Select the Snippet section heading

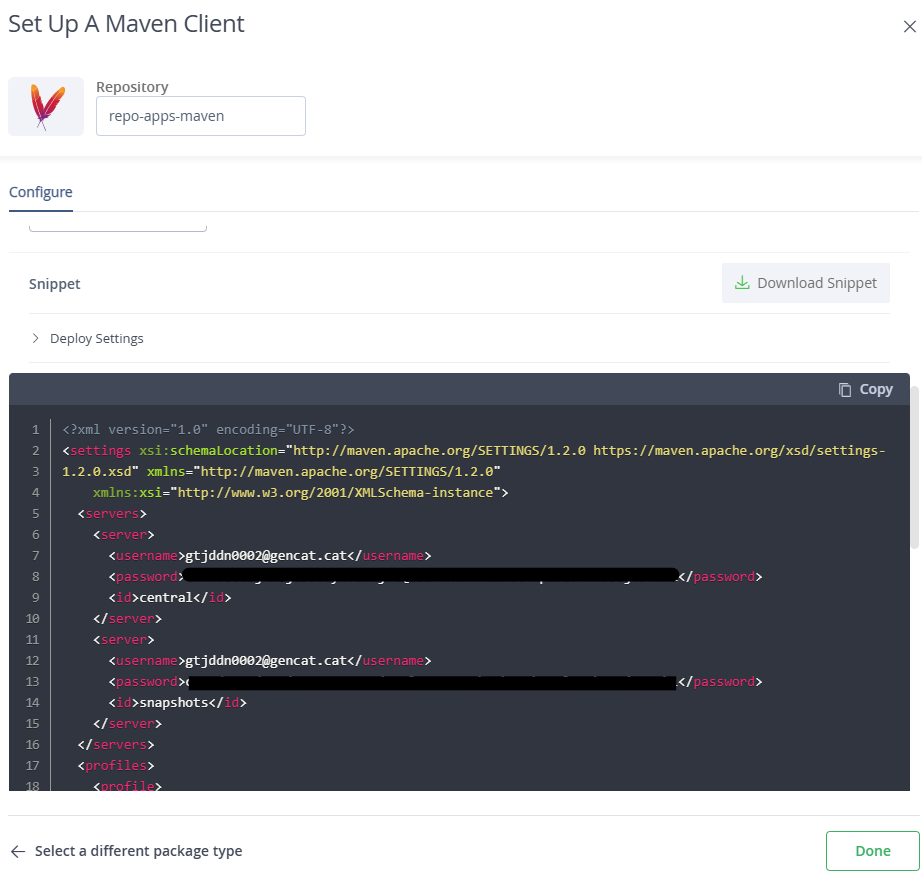pos(54,283)
